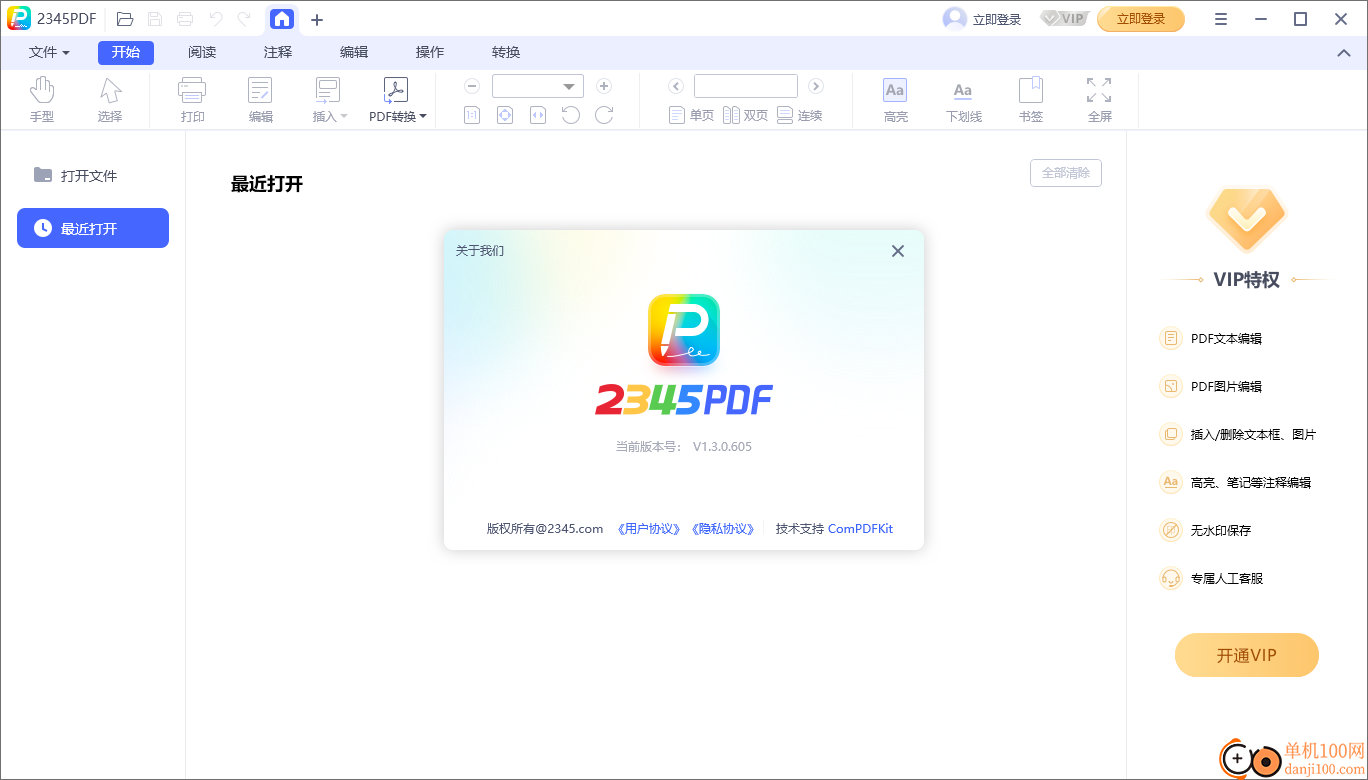
Task: Switch to the 转换 tab
Action: coord(506,52)
